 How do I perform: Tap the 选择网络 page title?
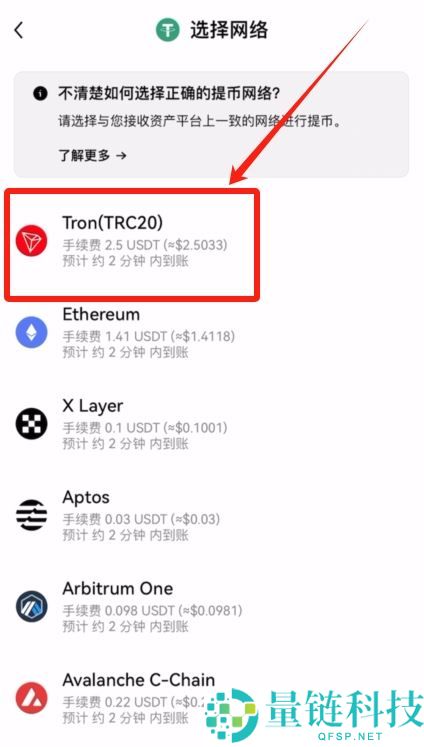(229, 30)
